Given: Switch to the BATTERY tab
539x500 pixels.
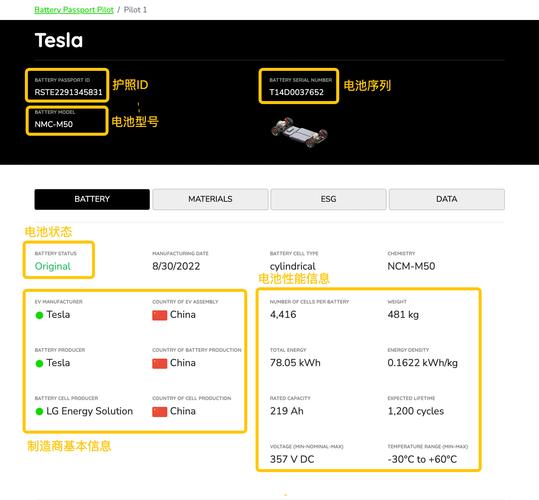Looking at the screenshot, I should [x=92, y=199].
